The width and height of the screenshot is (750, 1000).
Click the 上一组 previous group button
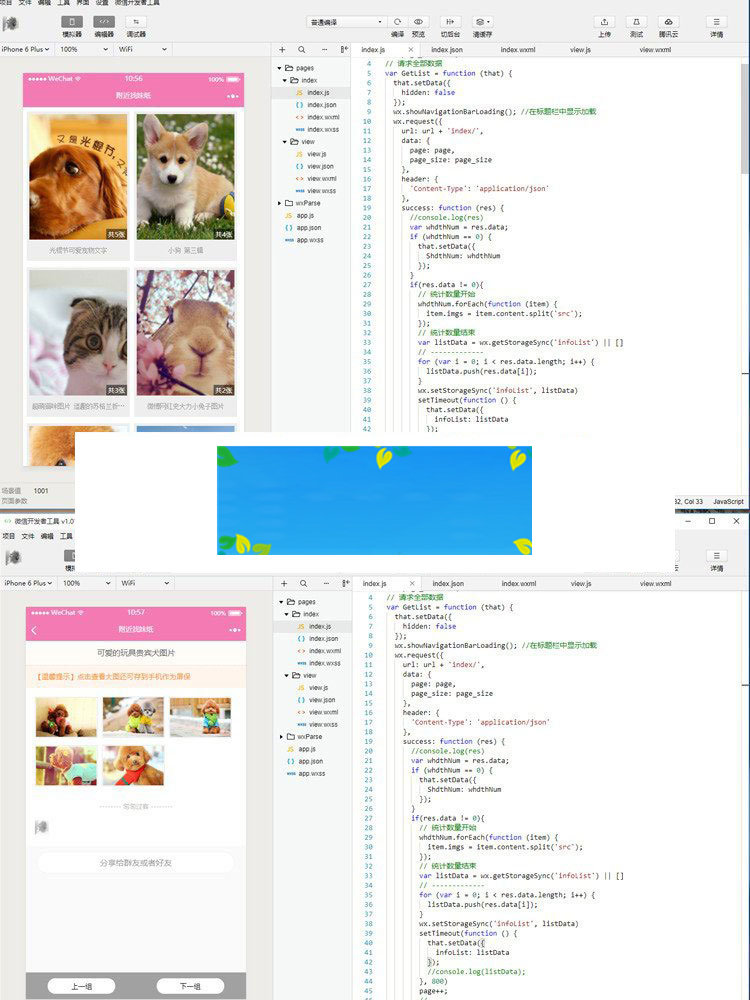(81, 986)
